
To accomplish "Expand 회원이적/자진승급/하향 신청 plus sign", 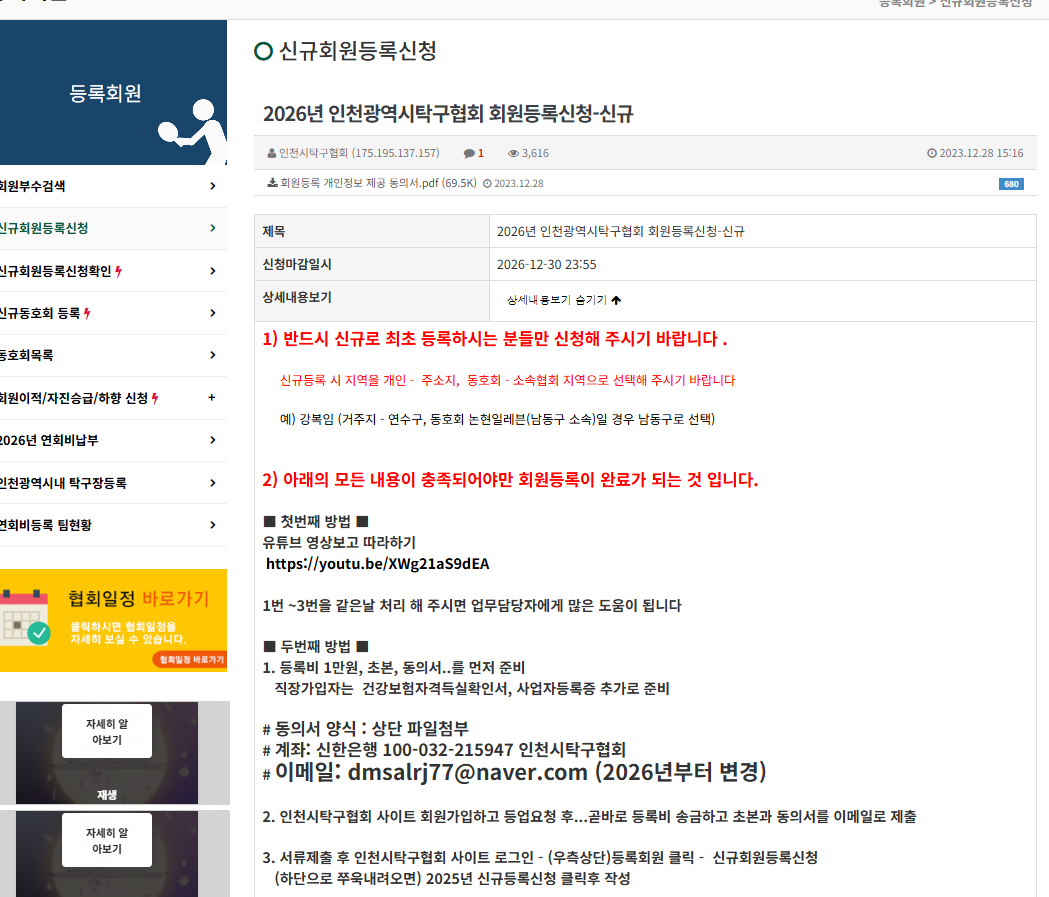I will click(x=211, y=398).
